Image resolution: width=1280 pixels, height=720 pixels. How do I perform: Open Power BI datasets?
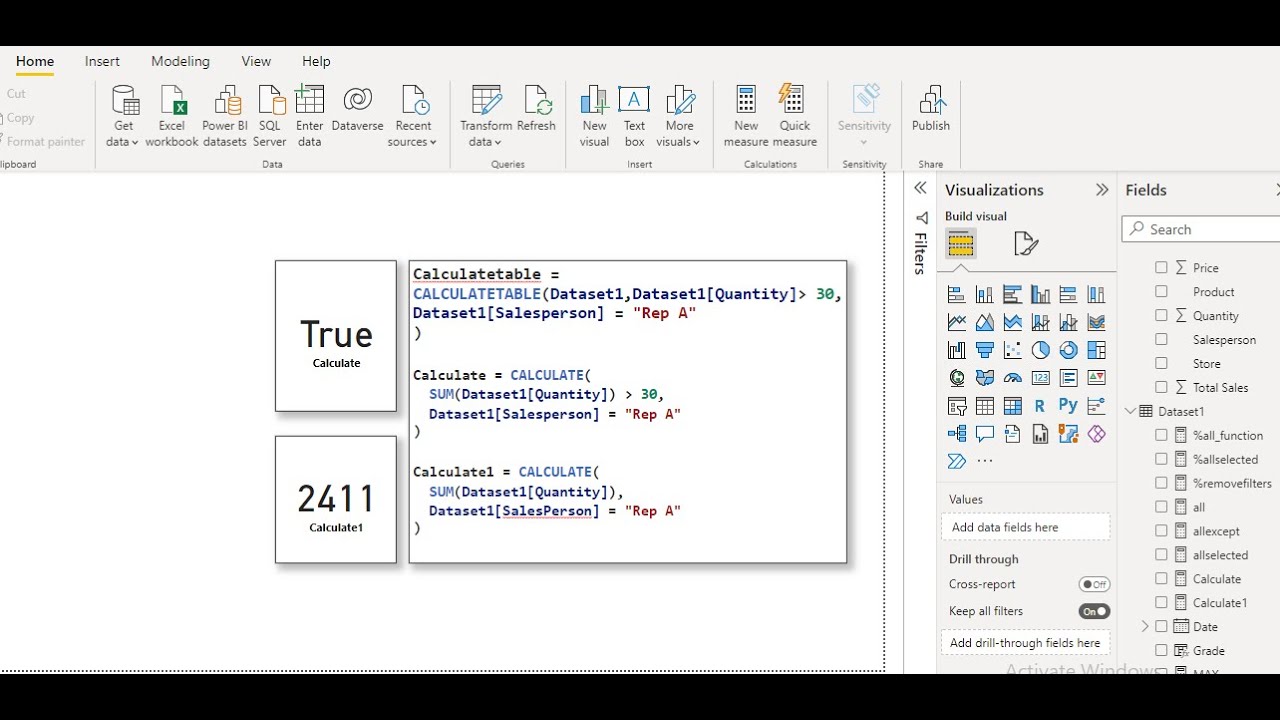pos(225,116)
